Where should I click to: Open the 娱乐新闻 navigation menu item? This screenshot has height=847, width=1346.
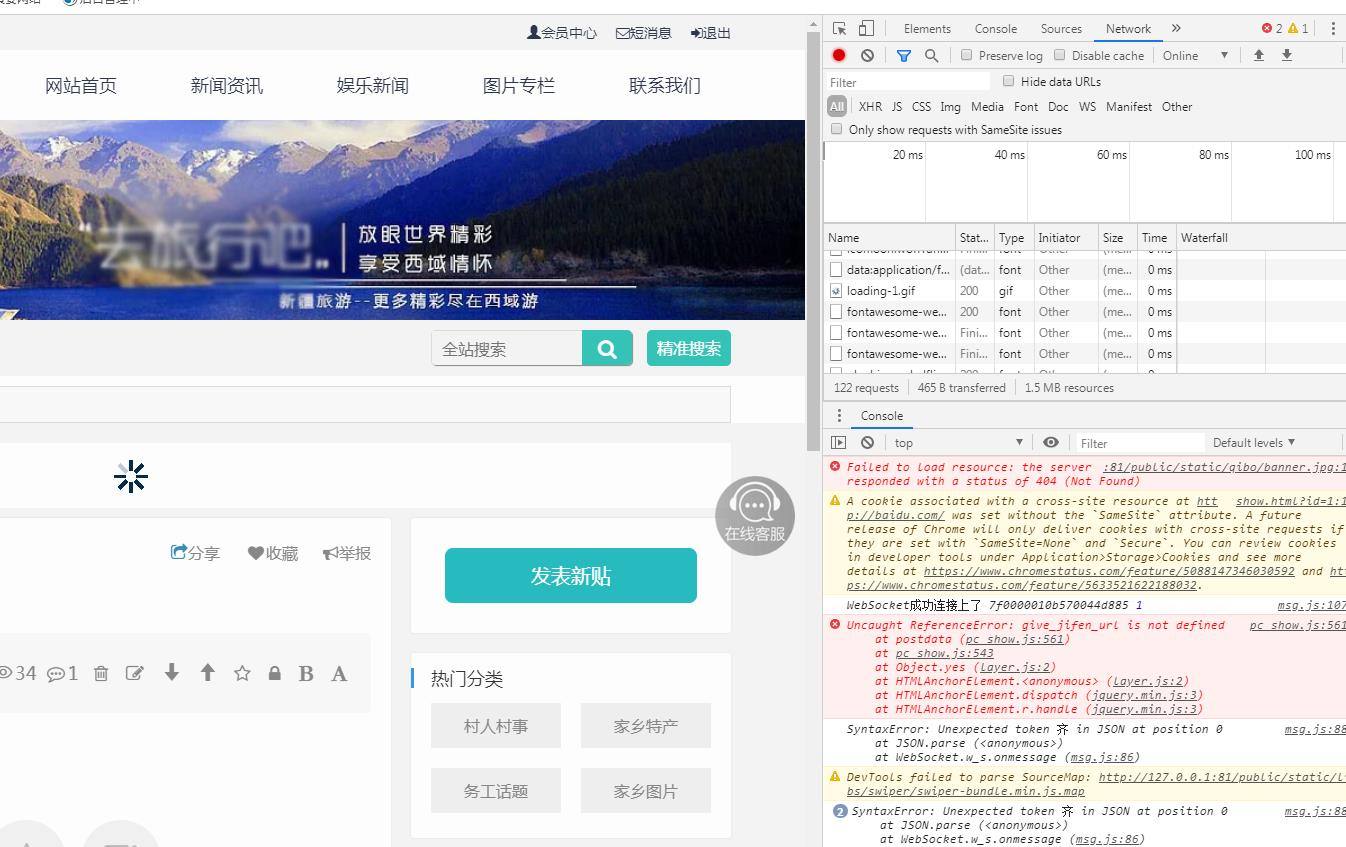tap(373, 86)
